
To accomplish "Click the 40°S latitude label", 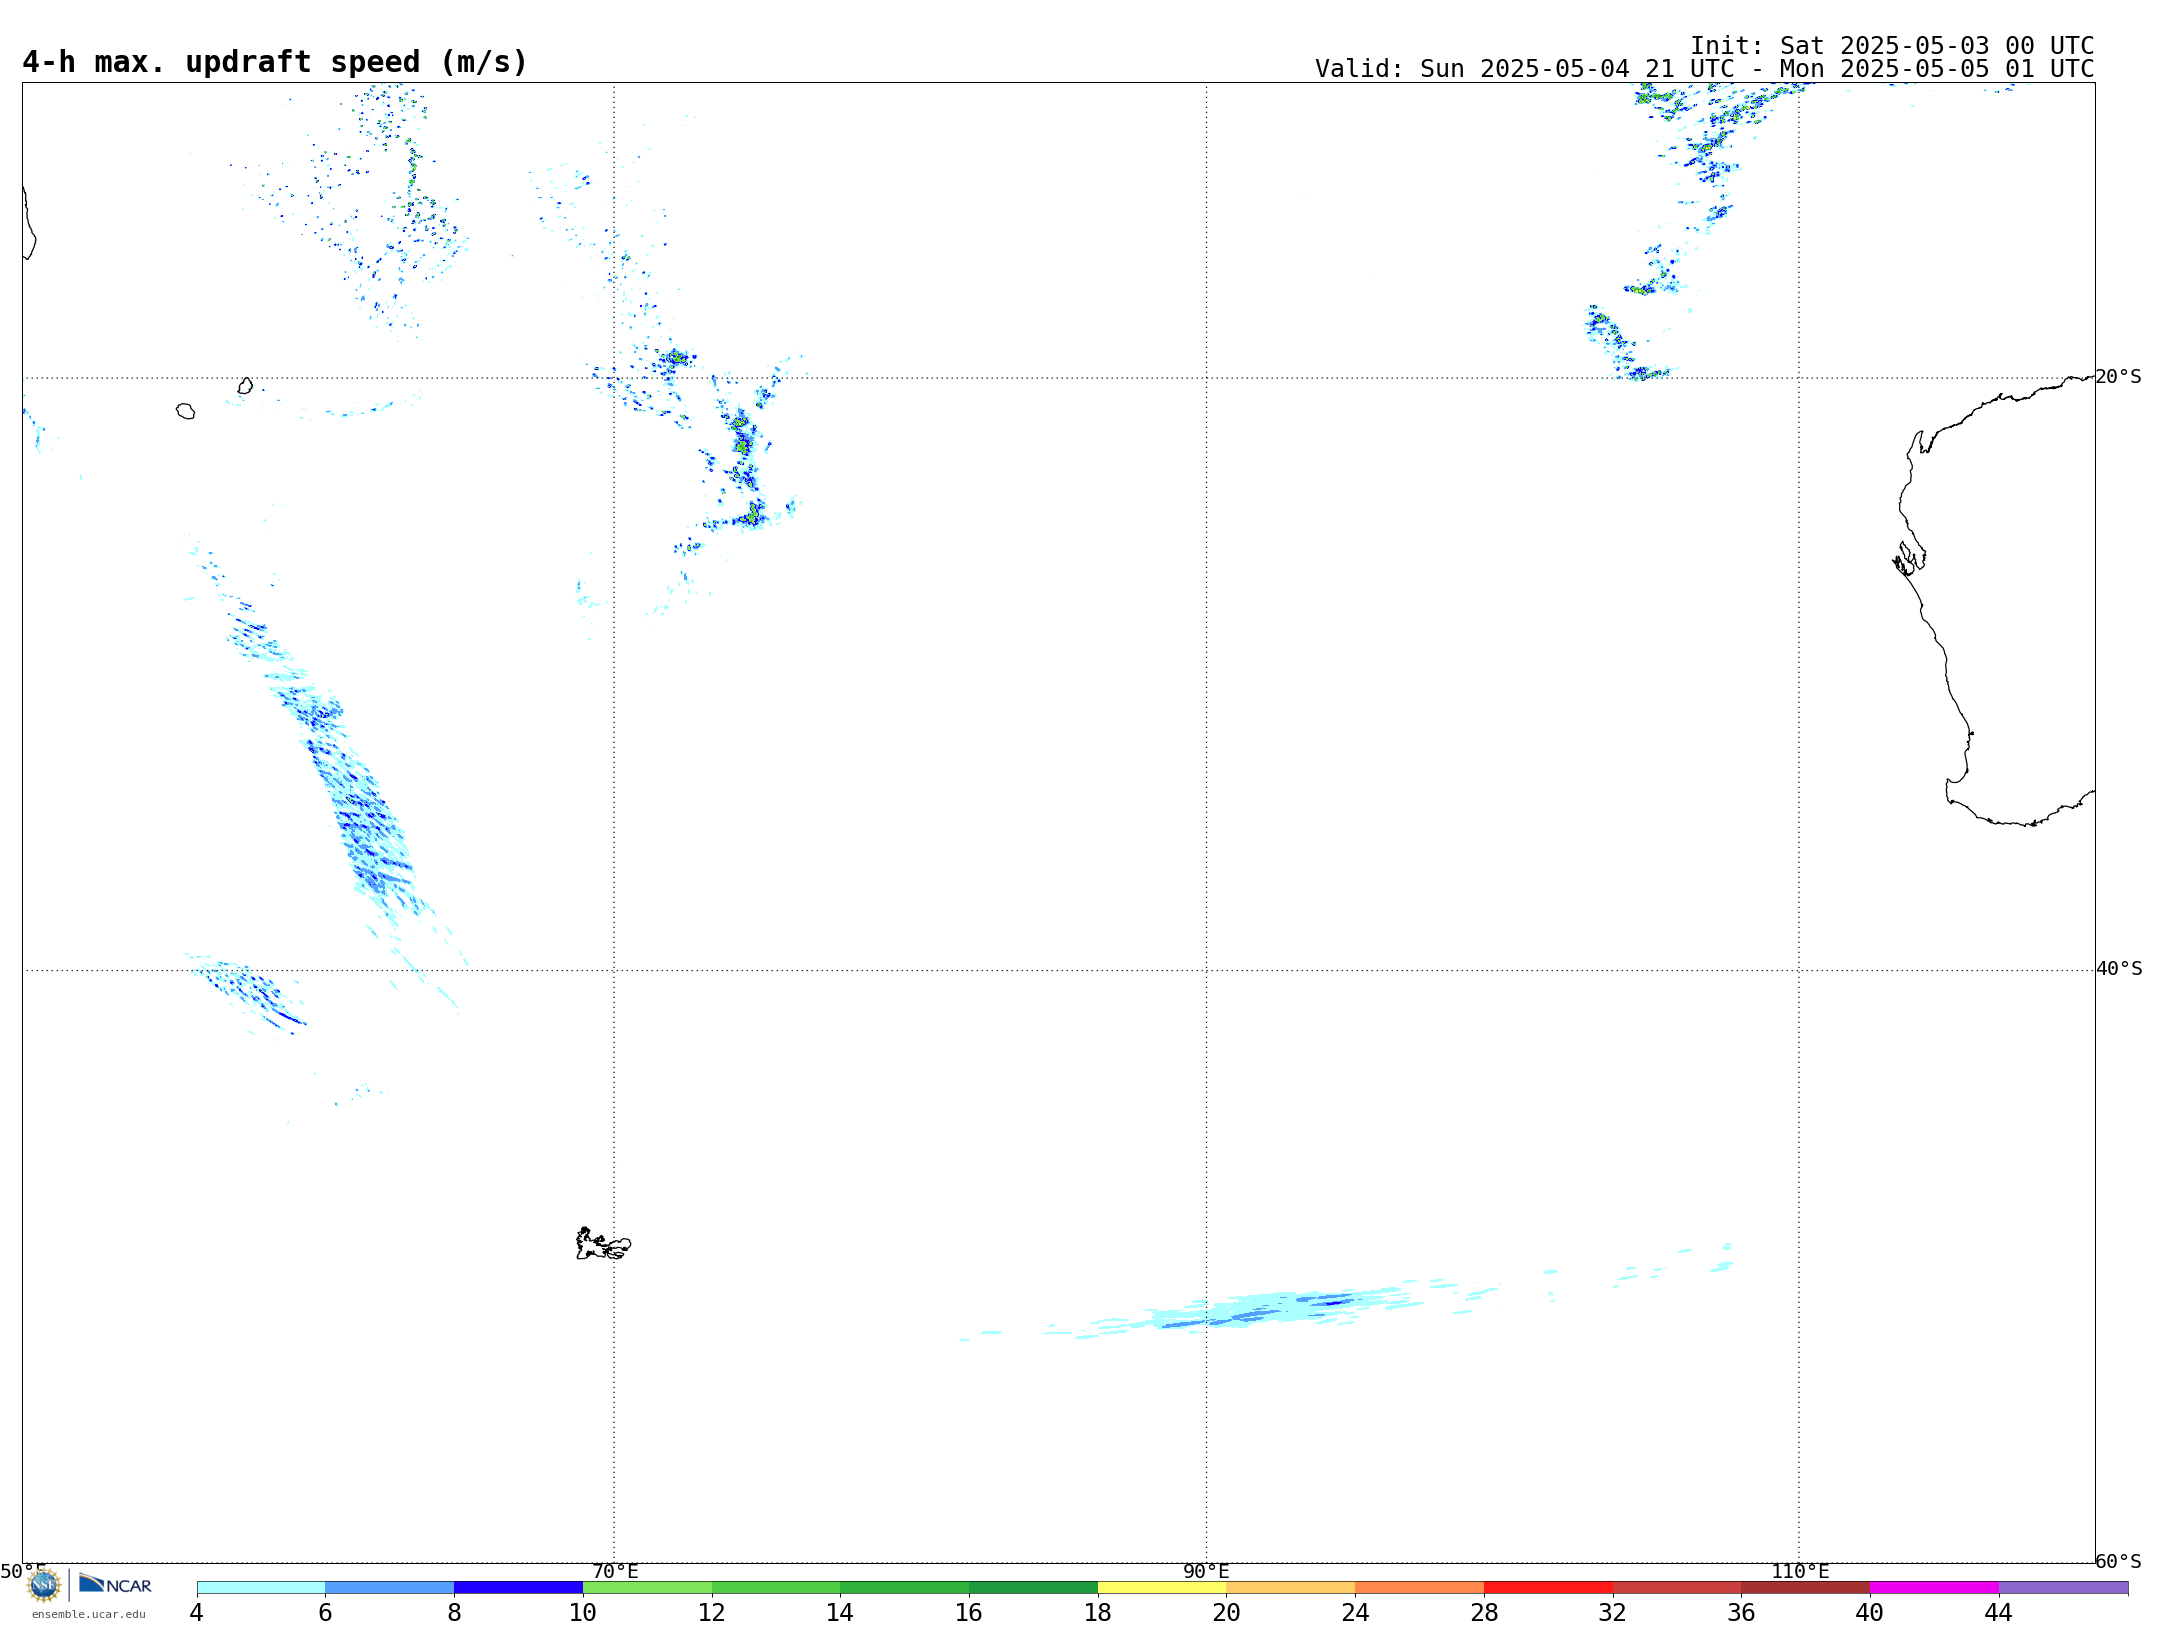I will [2119, 969].
